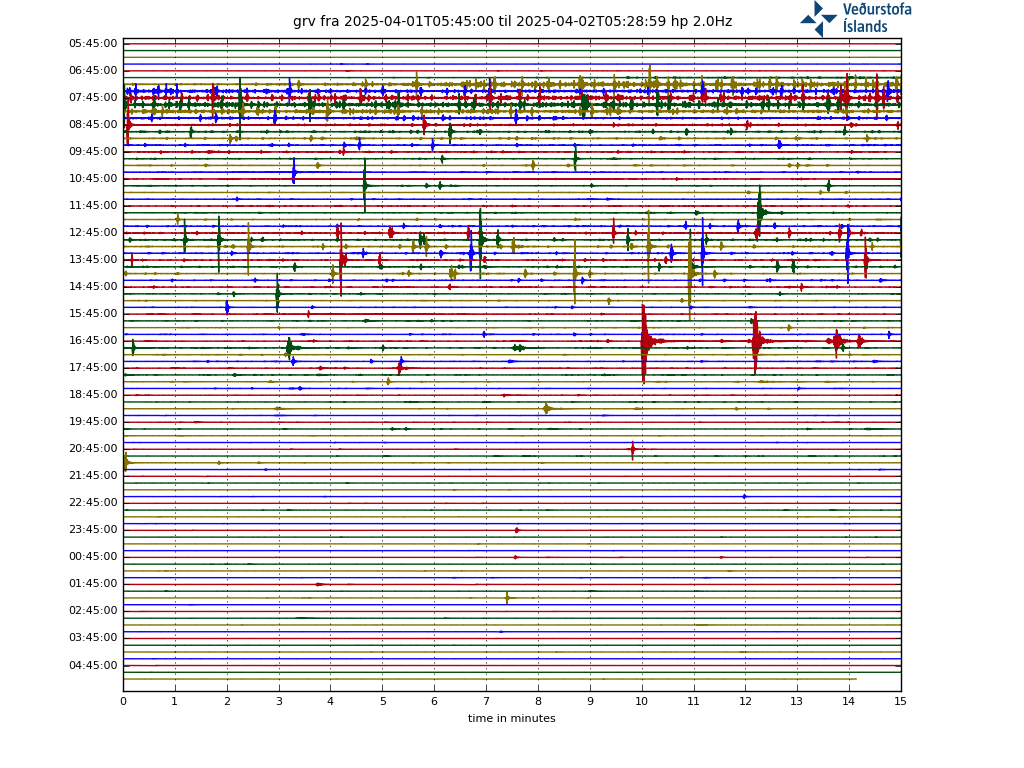Click the x-axis tick label 13
The height and width of the screenshot is (768, 1024).
point(797,701)
